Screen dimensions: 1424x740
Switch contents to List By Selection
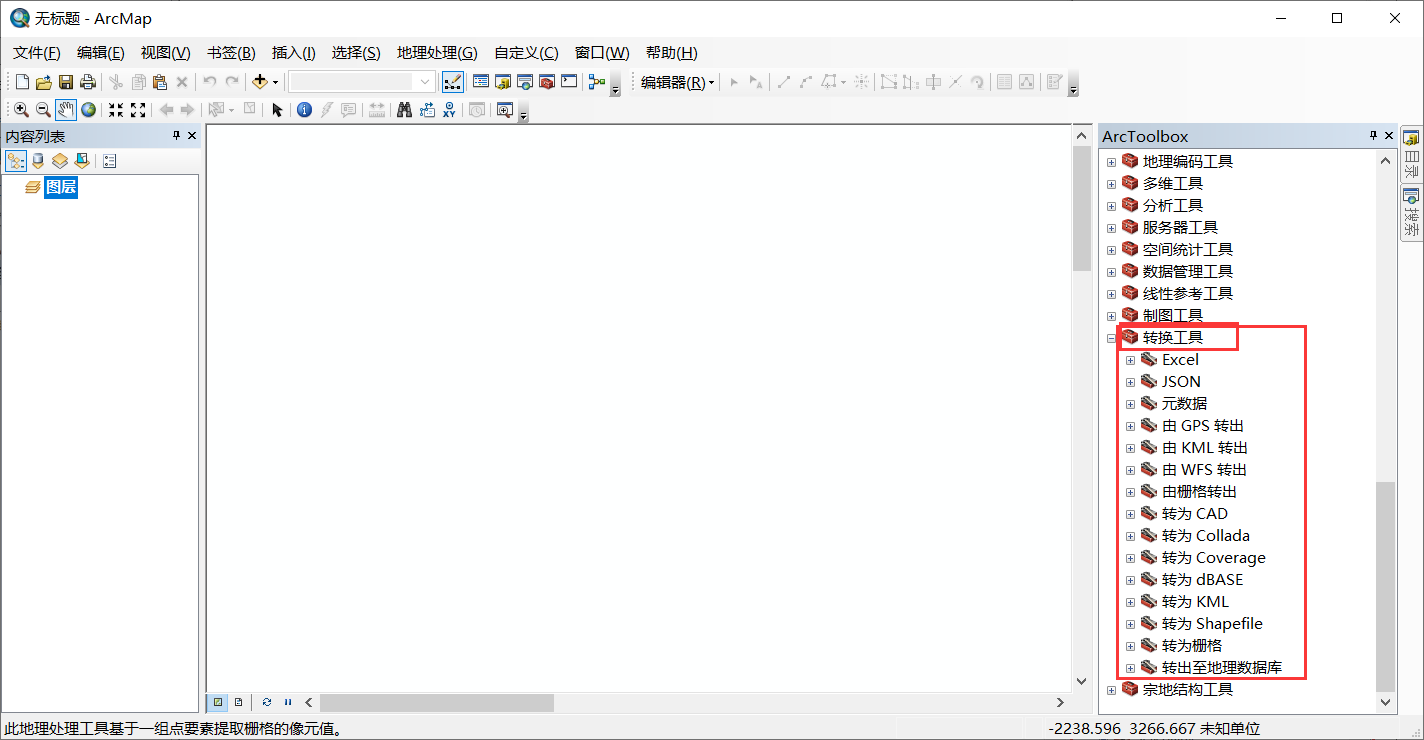82,161
